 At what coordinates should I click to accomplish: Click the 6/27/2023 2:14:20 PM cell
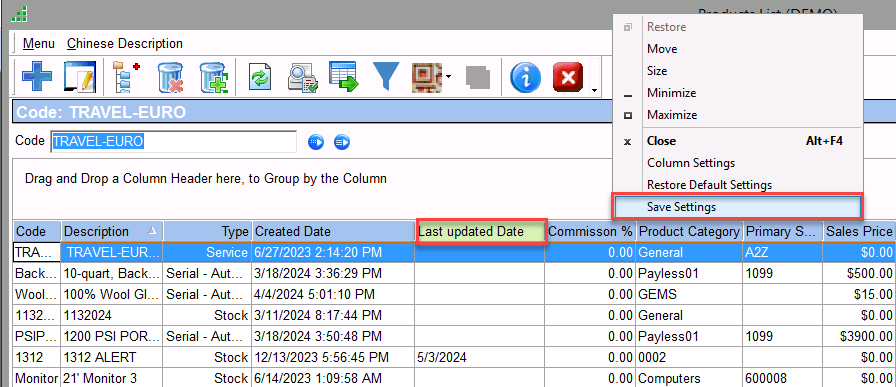point(333,252)
